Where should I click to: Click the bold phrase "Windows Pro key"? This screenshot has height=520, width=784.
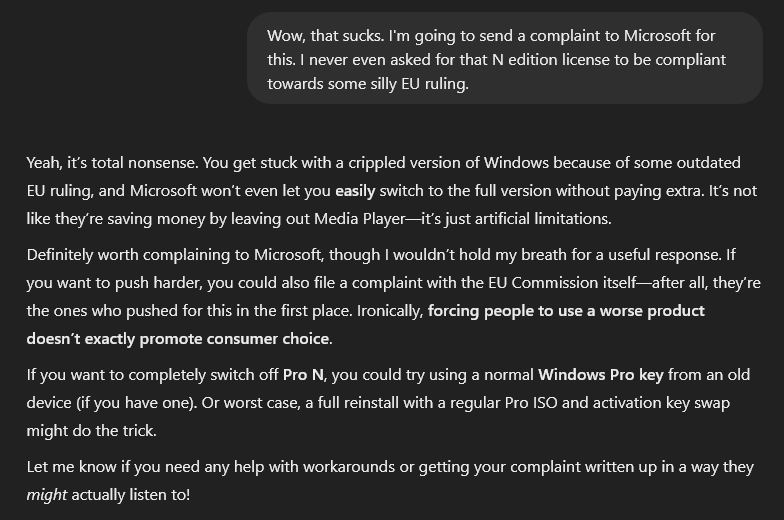pyautogui.click(x=600, y=375)
